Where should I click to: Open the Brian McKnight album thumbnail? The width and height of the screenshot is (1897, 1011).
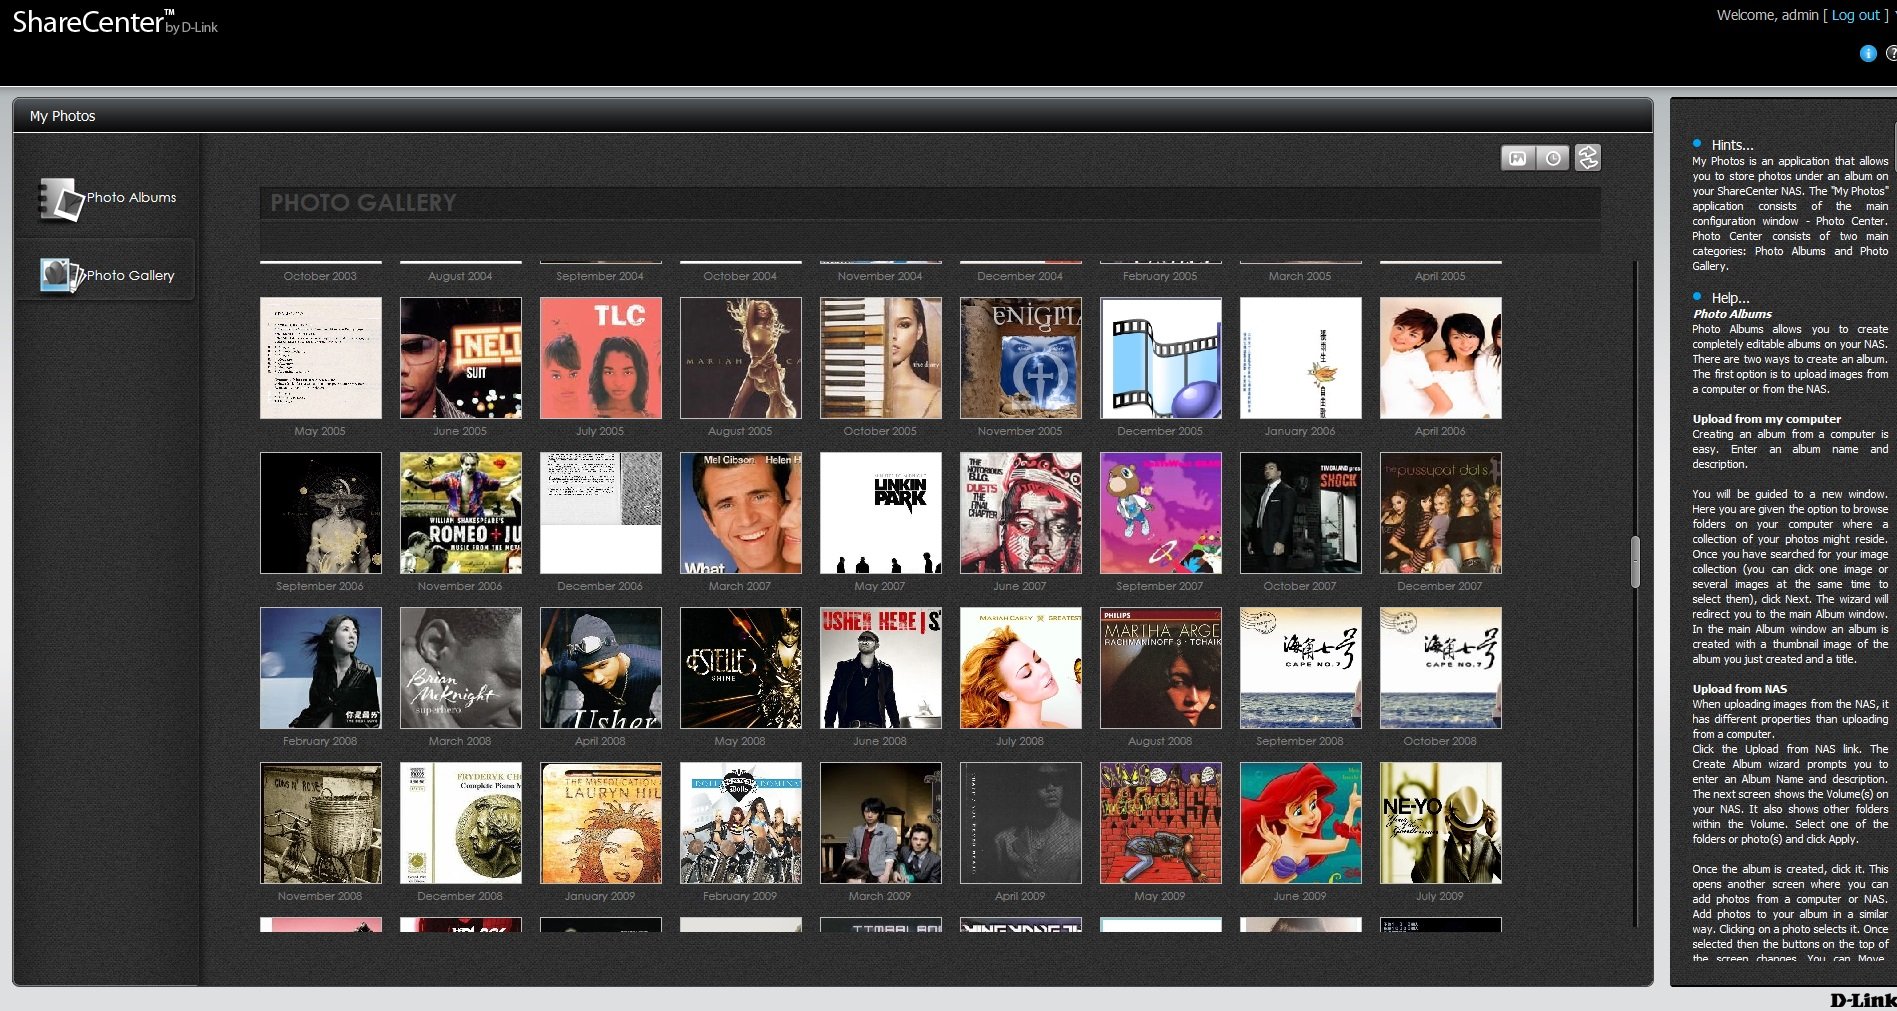tap(460, 668)
